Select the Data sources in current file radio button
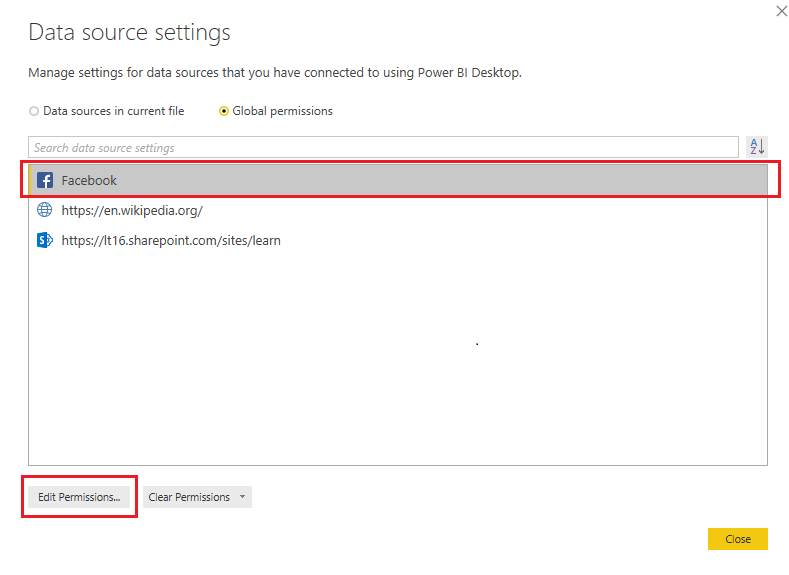 tap(34, 111)
